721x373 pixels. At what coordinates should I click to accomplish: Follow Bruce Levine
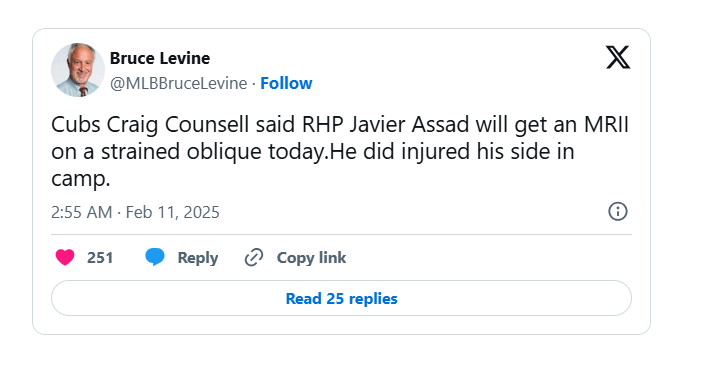click(286, 83)
